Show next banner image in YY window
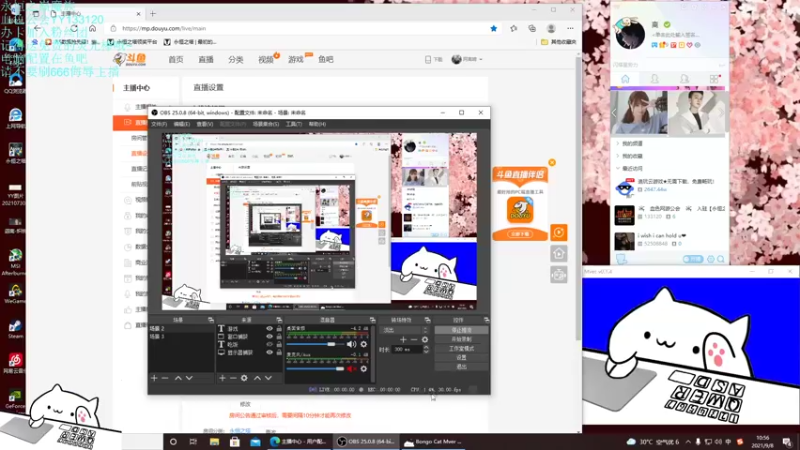This screenshot has width=800, height=450. (721, 112)
